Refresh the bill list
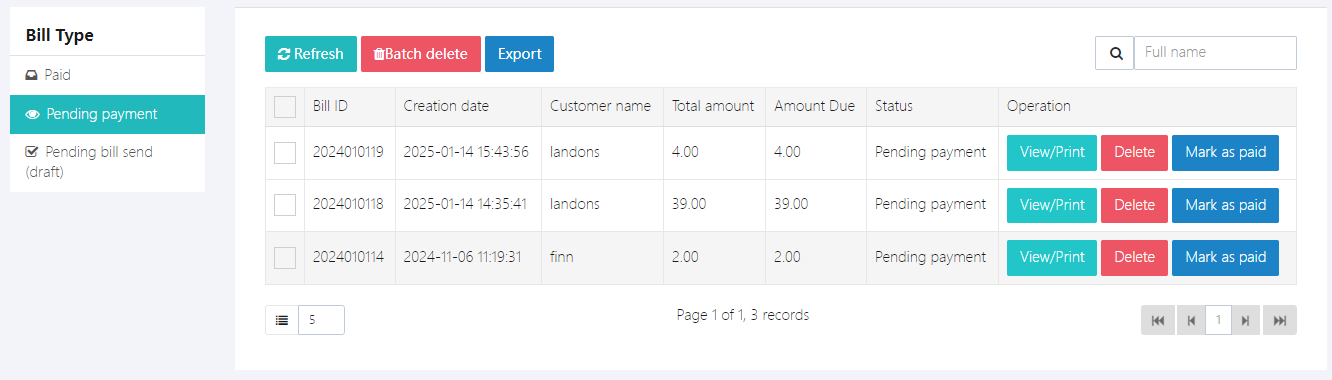 pyautogui.click(x=311, y=54)
